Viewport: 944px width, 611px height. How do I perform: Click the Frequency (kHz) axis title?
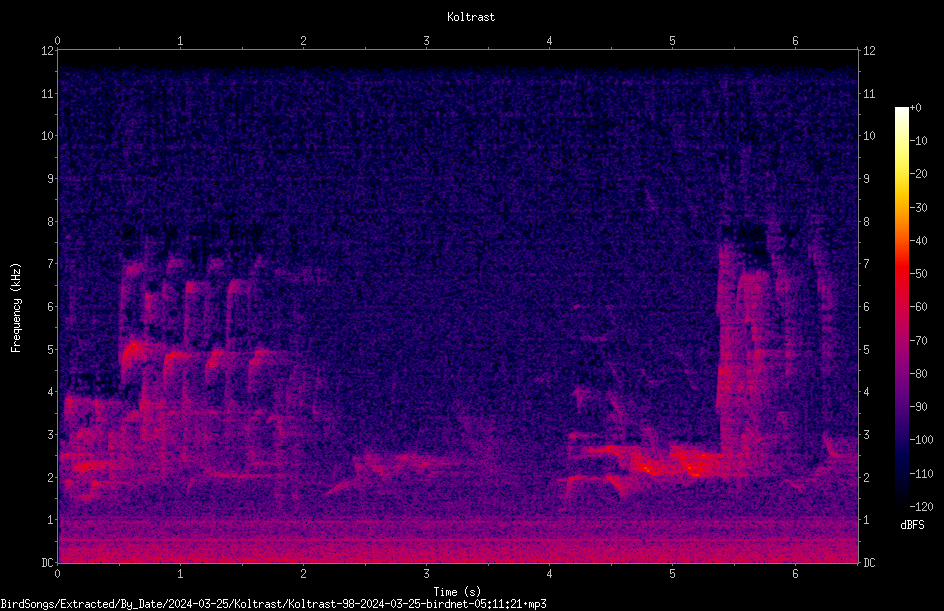16,307
